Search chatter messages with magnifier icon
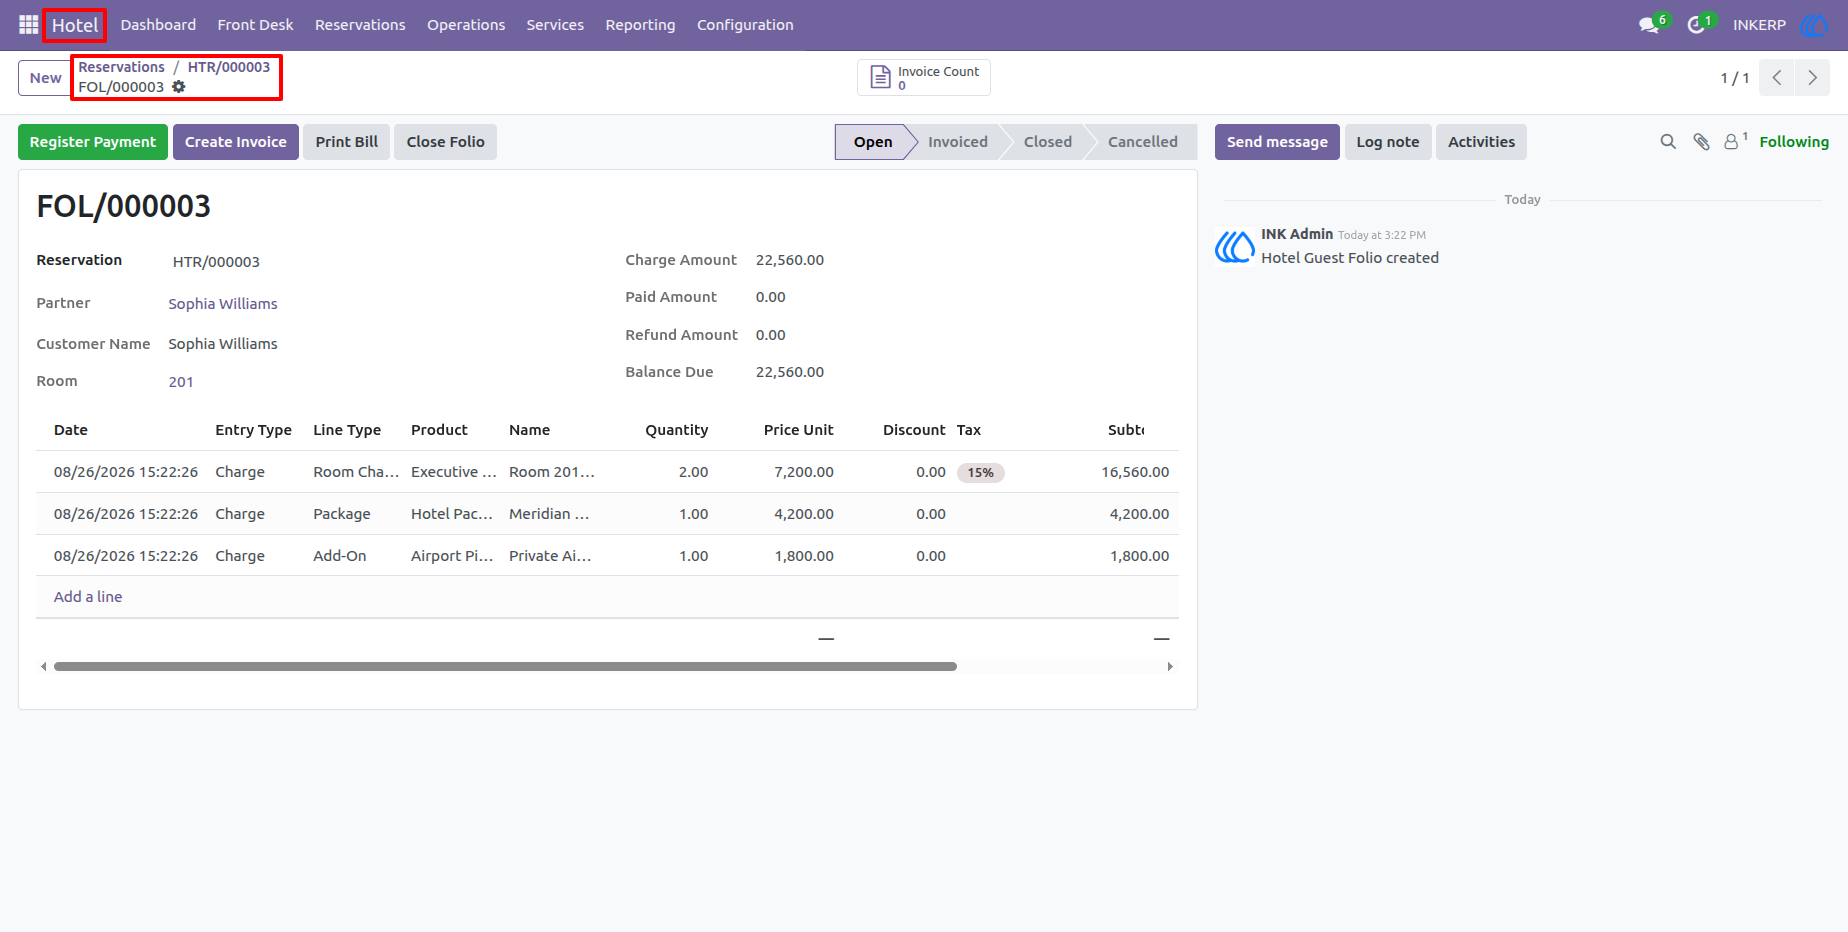1848x932 pixels. click(1668, 142)
